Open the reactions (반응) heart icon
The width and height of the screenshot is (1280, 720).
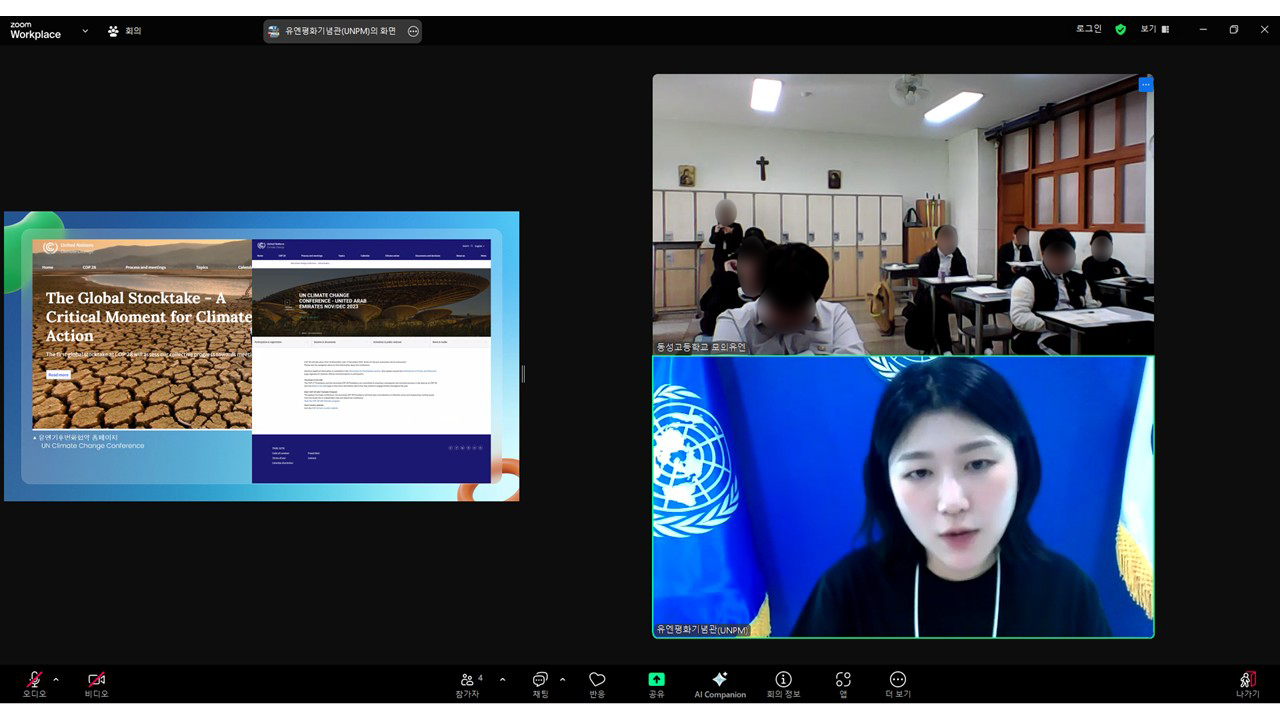pyautogui.click(x=597, y=681)
